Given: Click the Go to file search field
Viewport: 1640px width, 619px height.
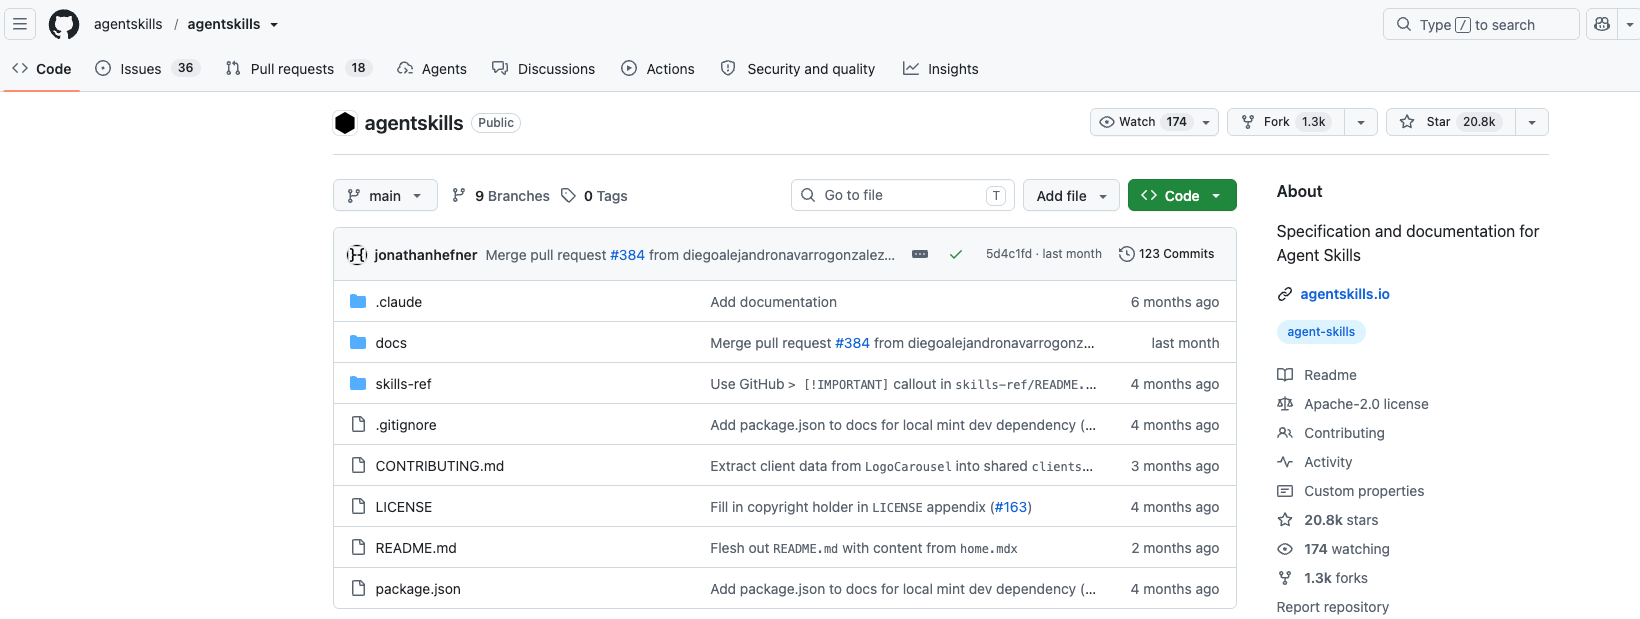Looking at the screenshot, I should (902, 195).
